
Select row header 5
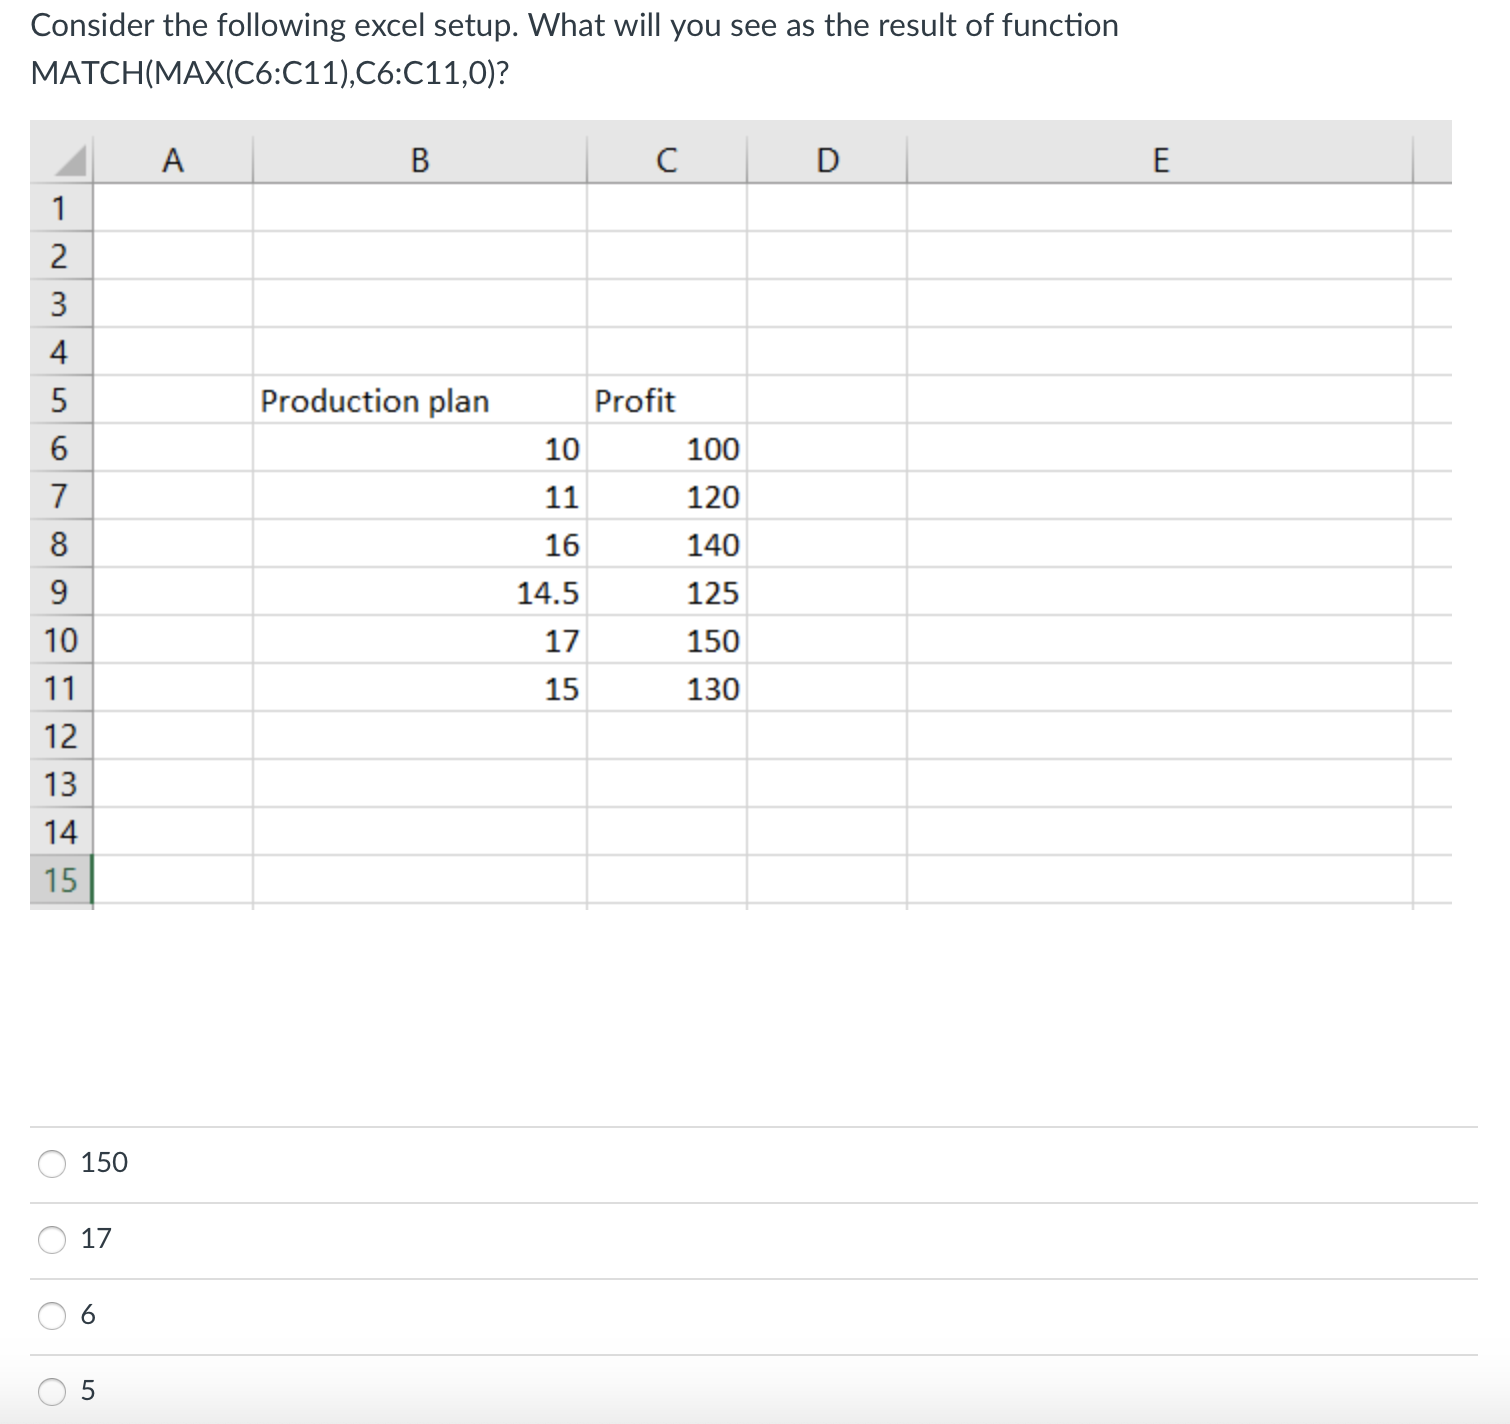(x=62, y=400)
